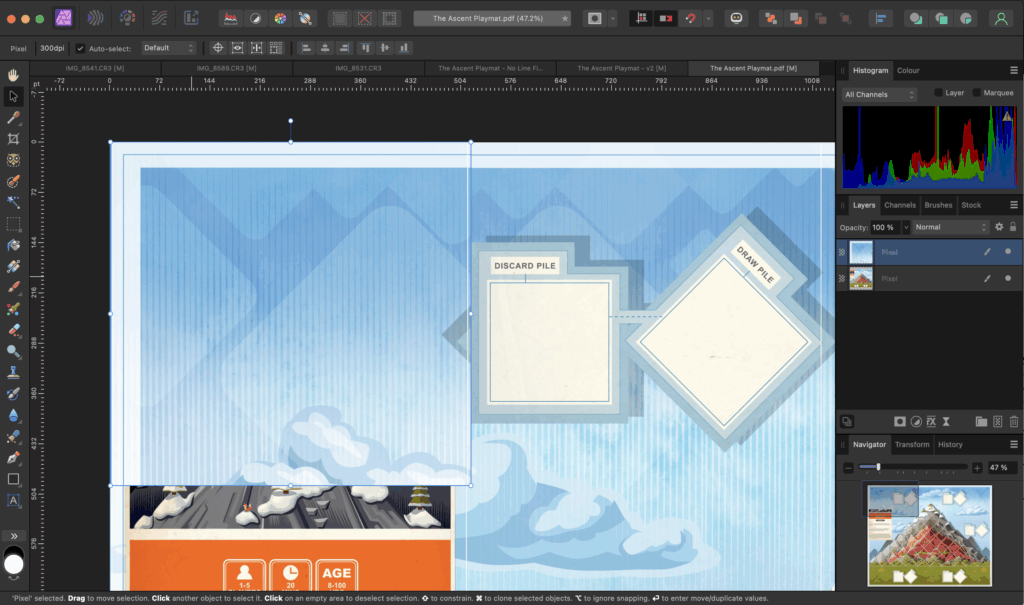The image size is (1024, 605).
Task: Select the Selection Brush tool
Action: click(x=13, y=181)
